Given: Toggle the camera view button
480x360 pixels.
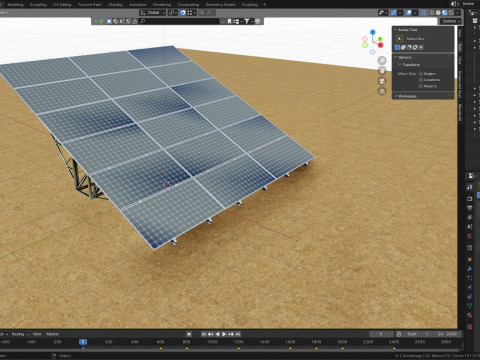Looking at the screenshot, I should click(x=382, y=81).
